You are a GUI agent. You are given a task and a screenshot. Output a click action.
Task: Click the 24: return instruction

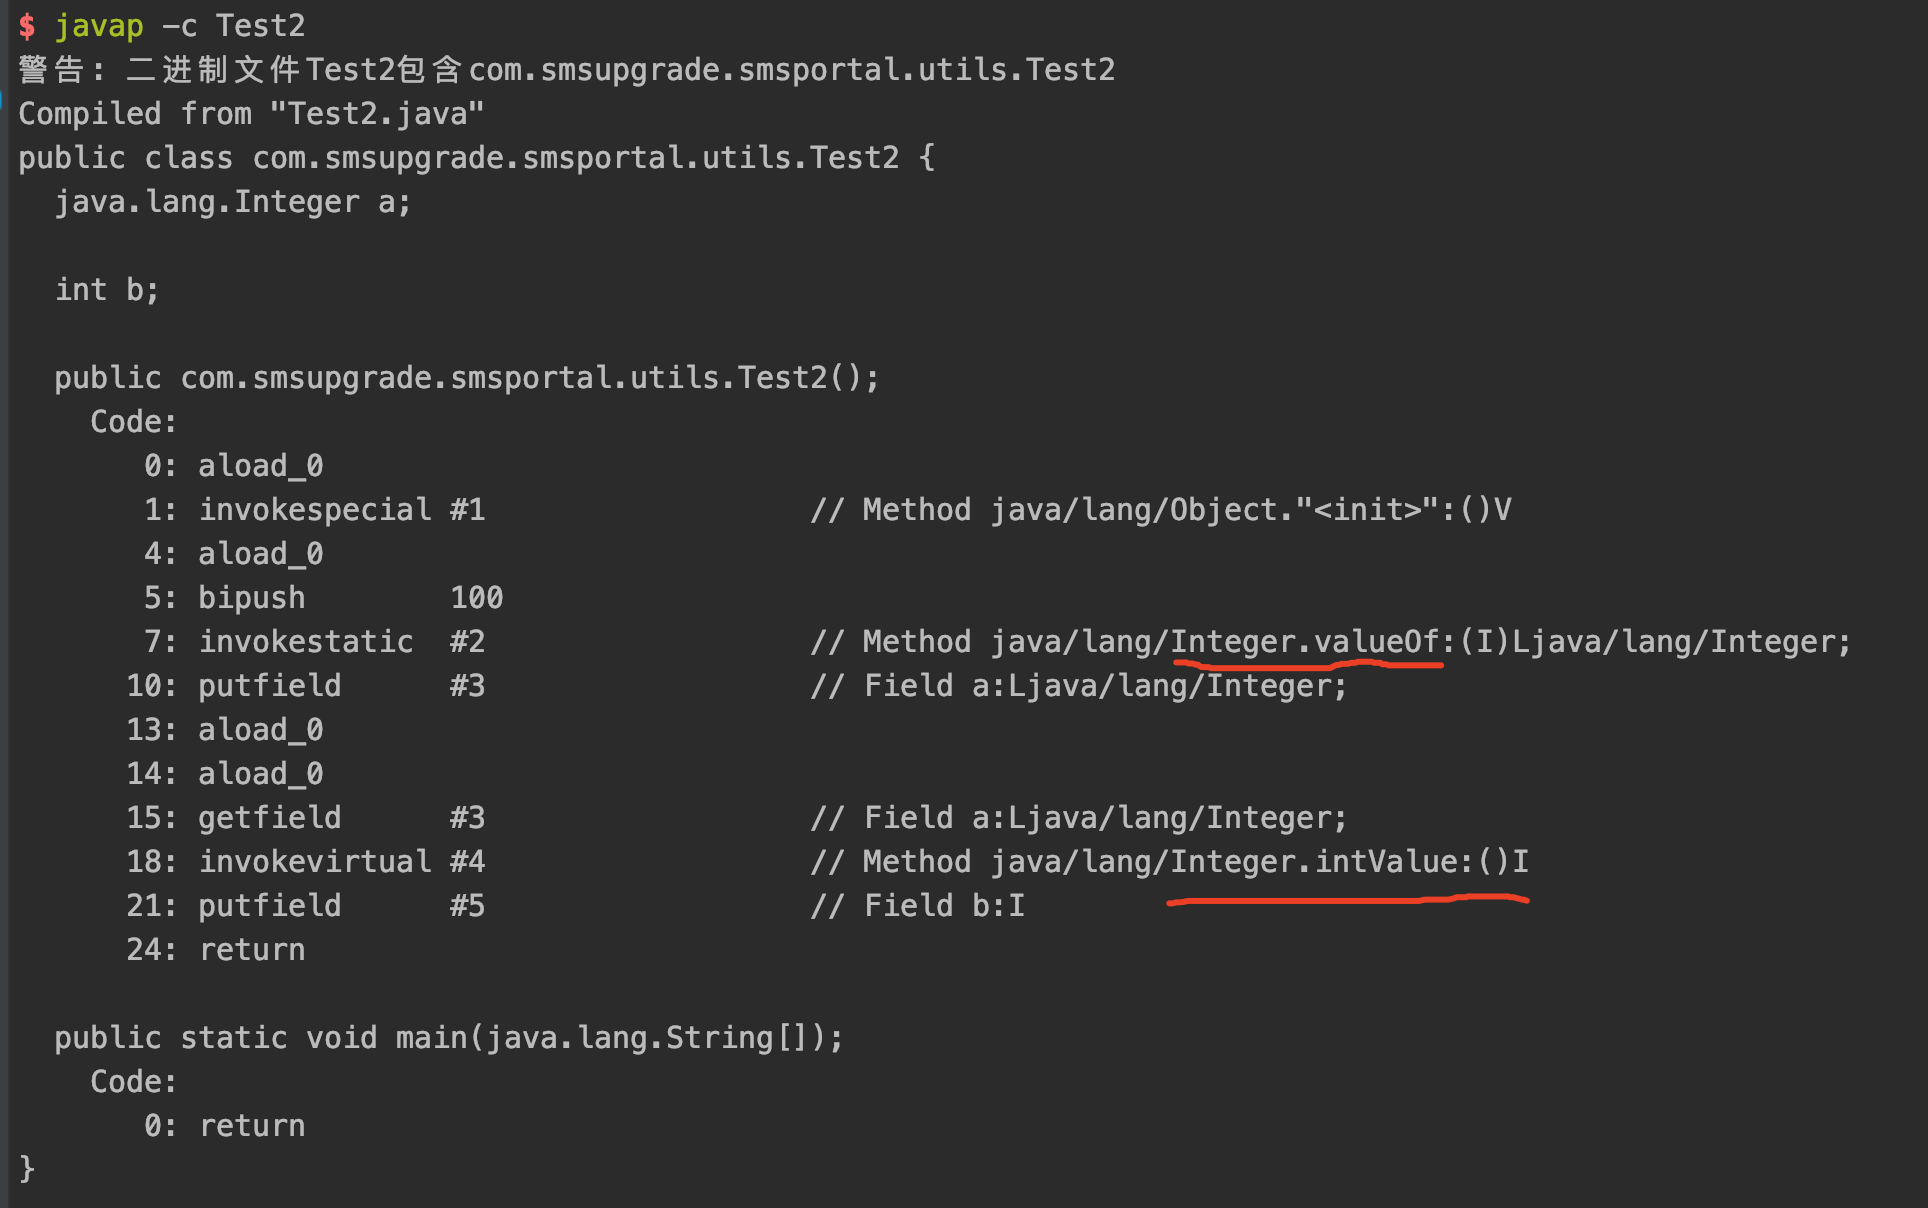216,950
